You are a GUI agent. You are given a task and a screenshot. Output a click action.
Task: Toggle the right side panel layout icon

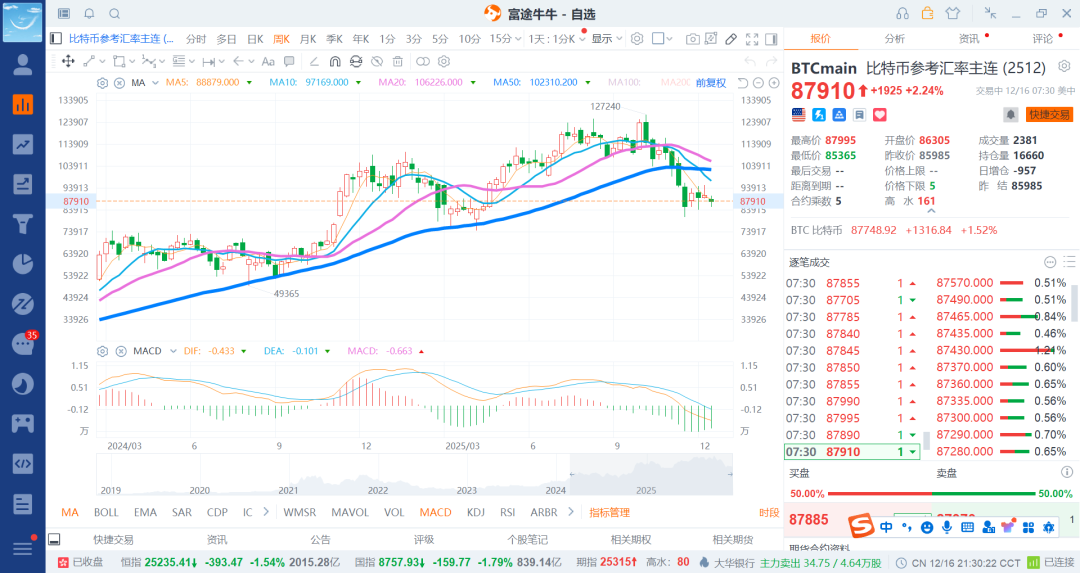(x=771, y=39)
